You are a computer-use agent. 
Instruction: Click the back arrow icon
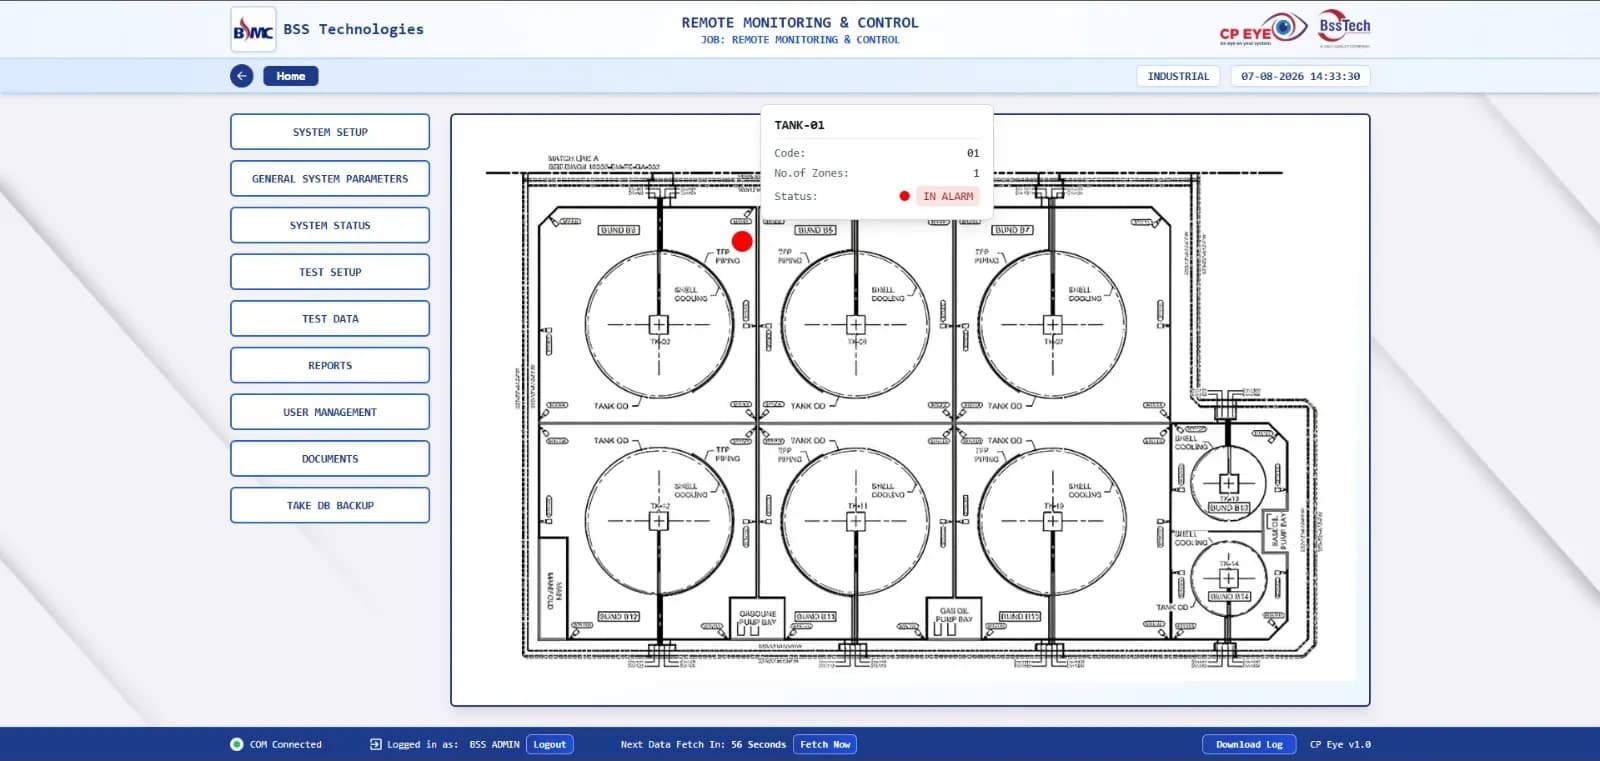(241, 76)
